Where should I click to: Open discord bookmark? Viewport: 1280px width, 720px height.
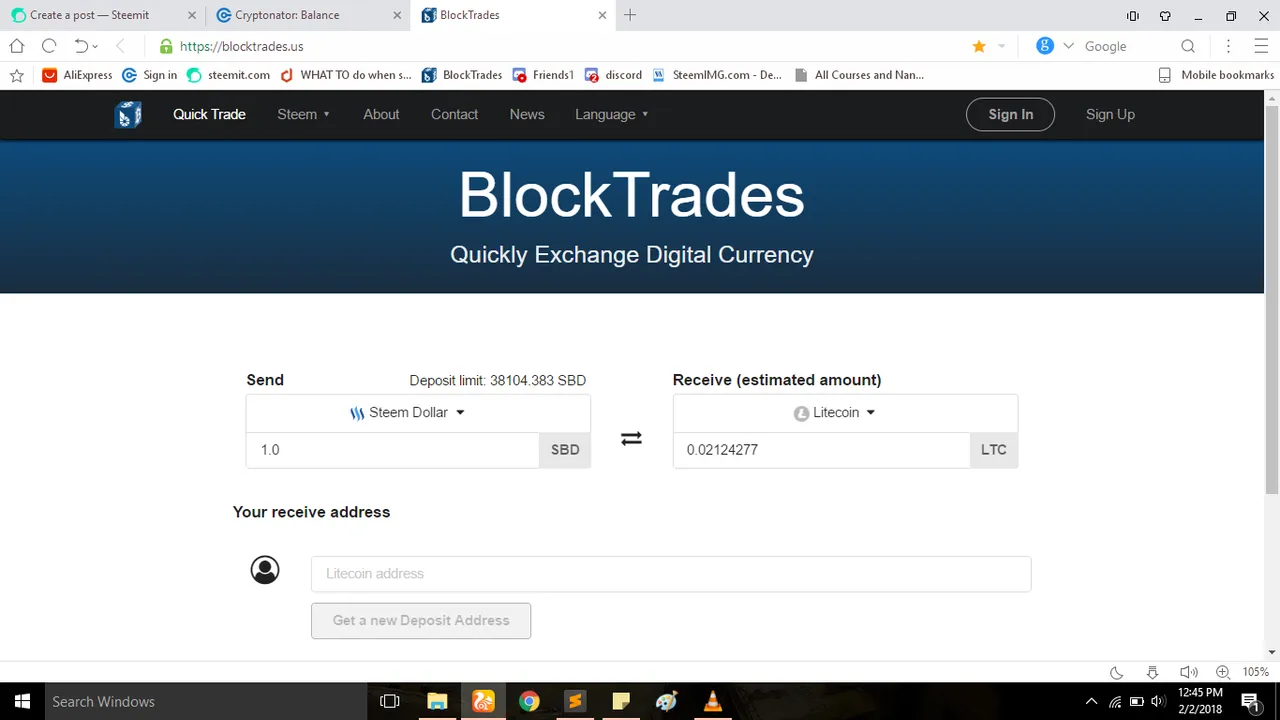click(x=613, y=75)
